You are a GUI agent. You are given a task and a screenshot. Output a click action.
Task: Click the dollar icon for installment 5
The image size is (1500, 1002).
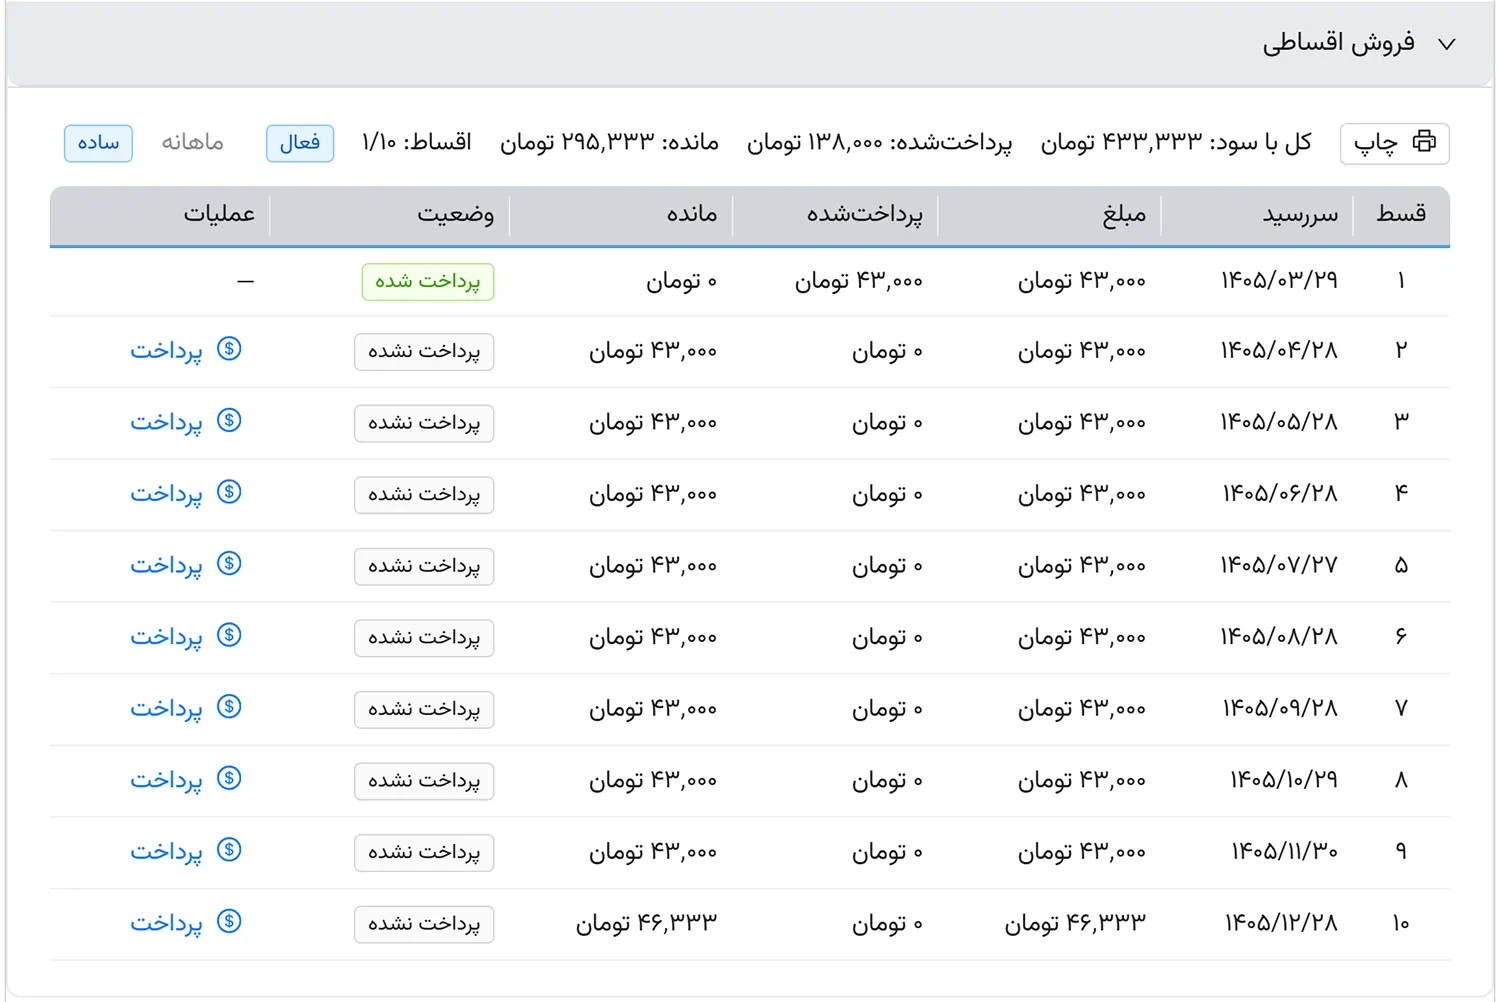coord(229,564)
